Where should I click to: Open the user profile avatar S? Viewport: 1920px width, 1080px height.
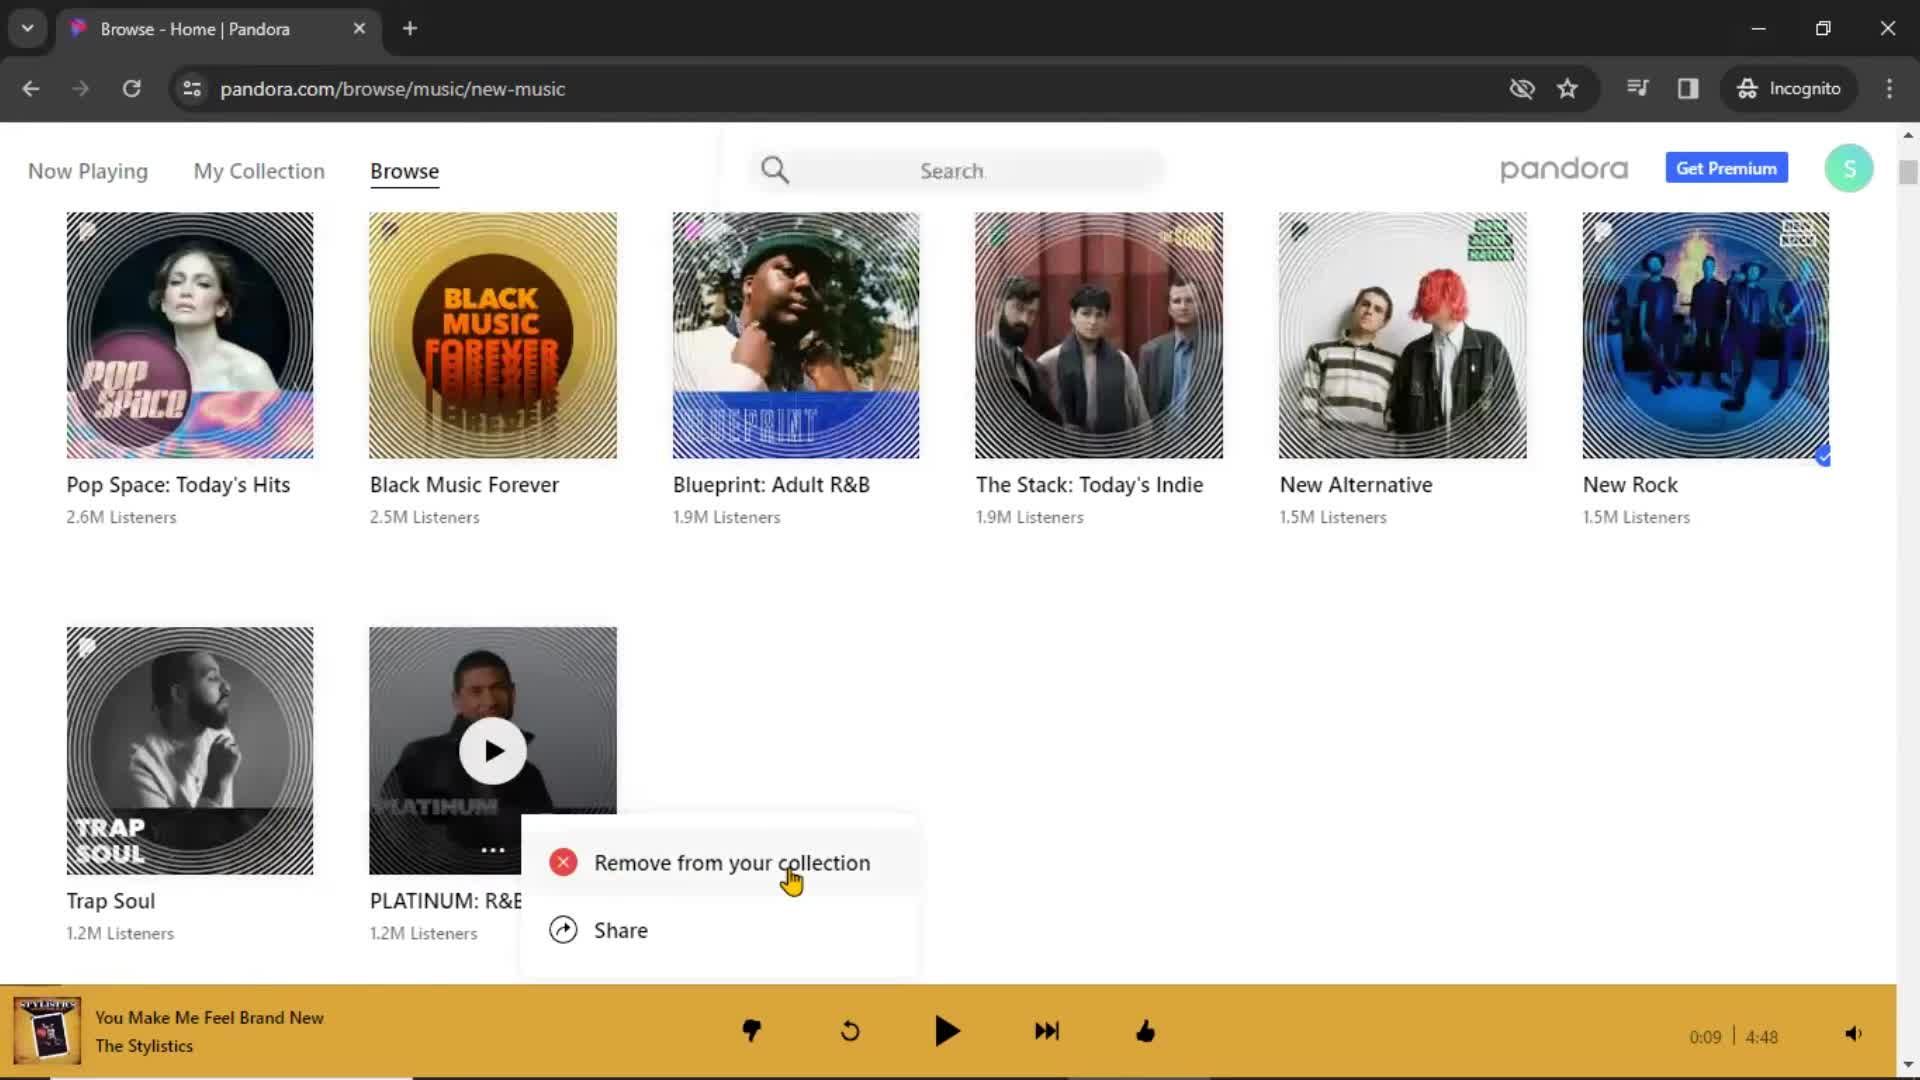tap(1849, 168)
